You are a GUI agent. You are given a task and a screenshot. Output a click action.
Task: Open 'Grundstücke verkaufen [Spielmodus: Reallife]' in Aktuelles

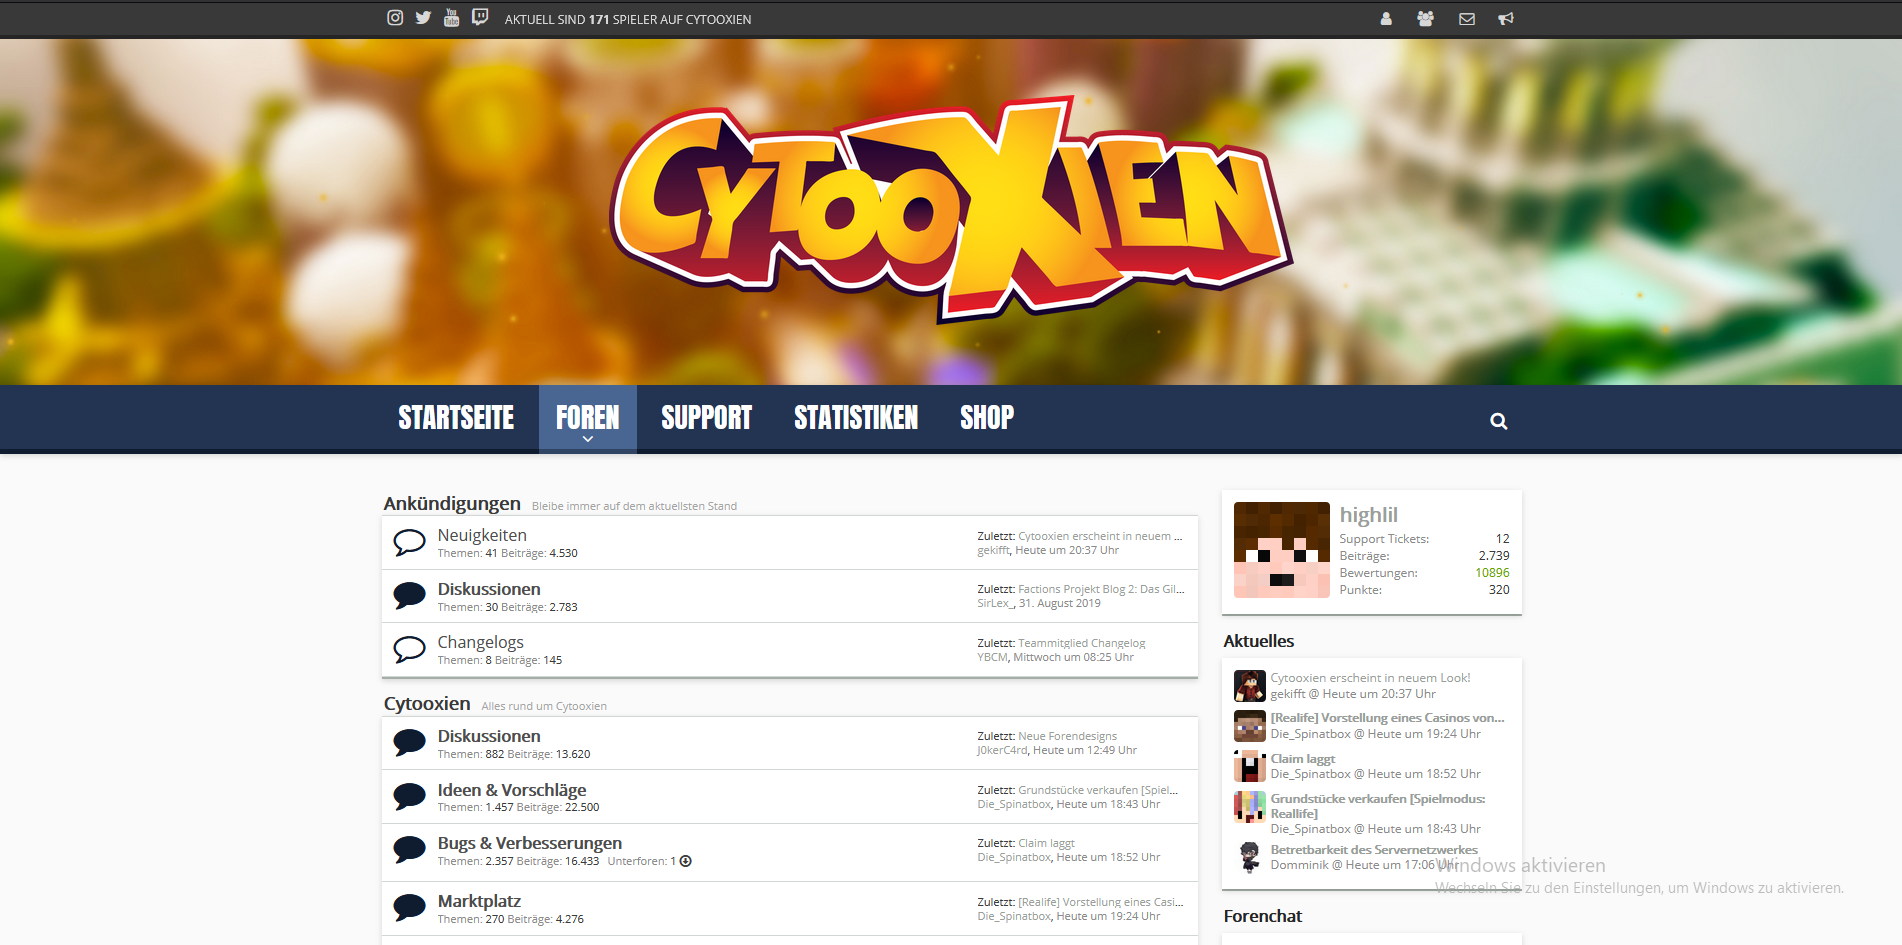click(1378, 806)
